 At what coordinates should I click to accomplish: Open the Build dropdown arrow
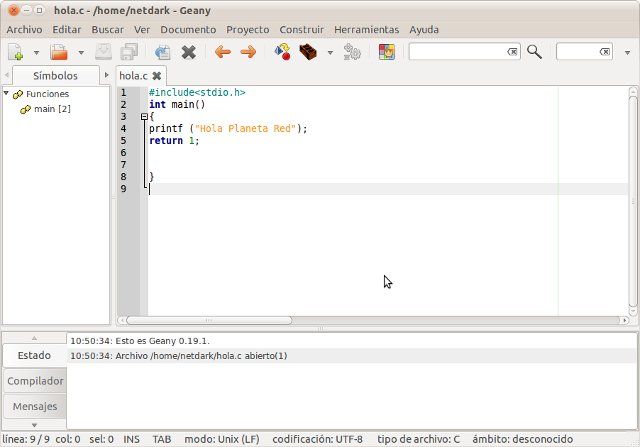pyautogui.click(x=330, y=52)
